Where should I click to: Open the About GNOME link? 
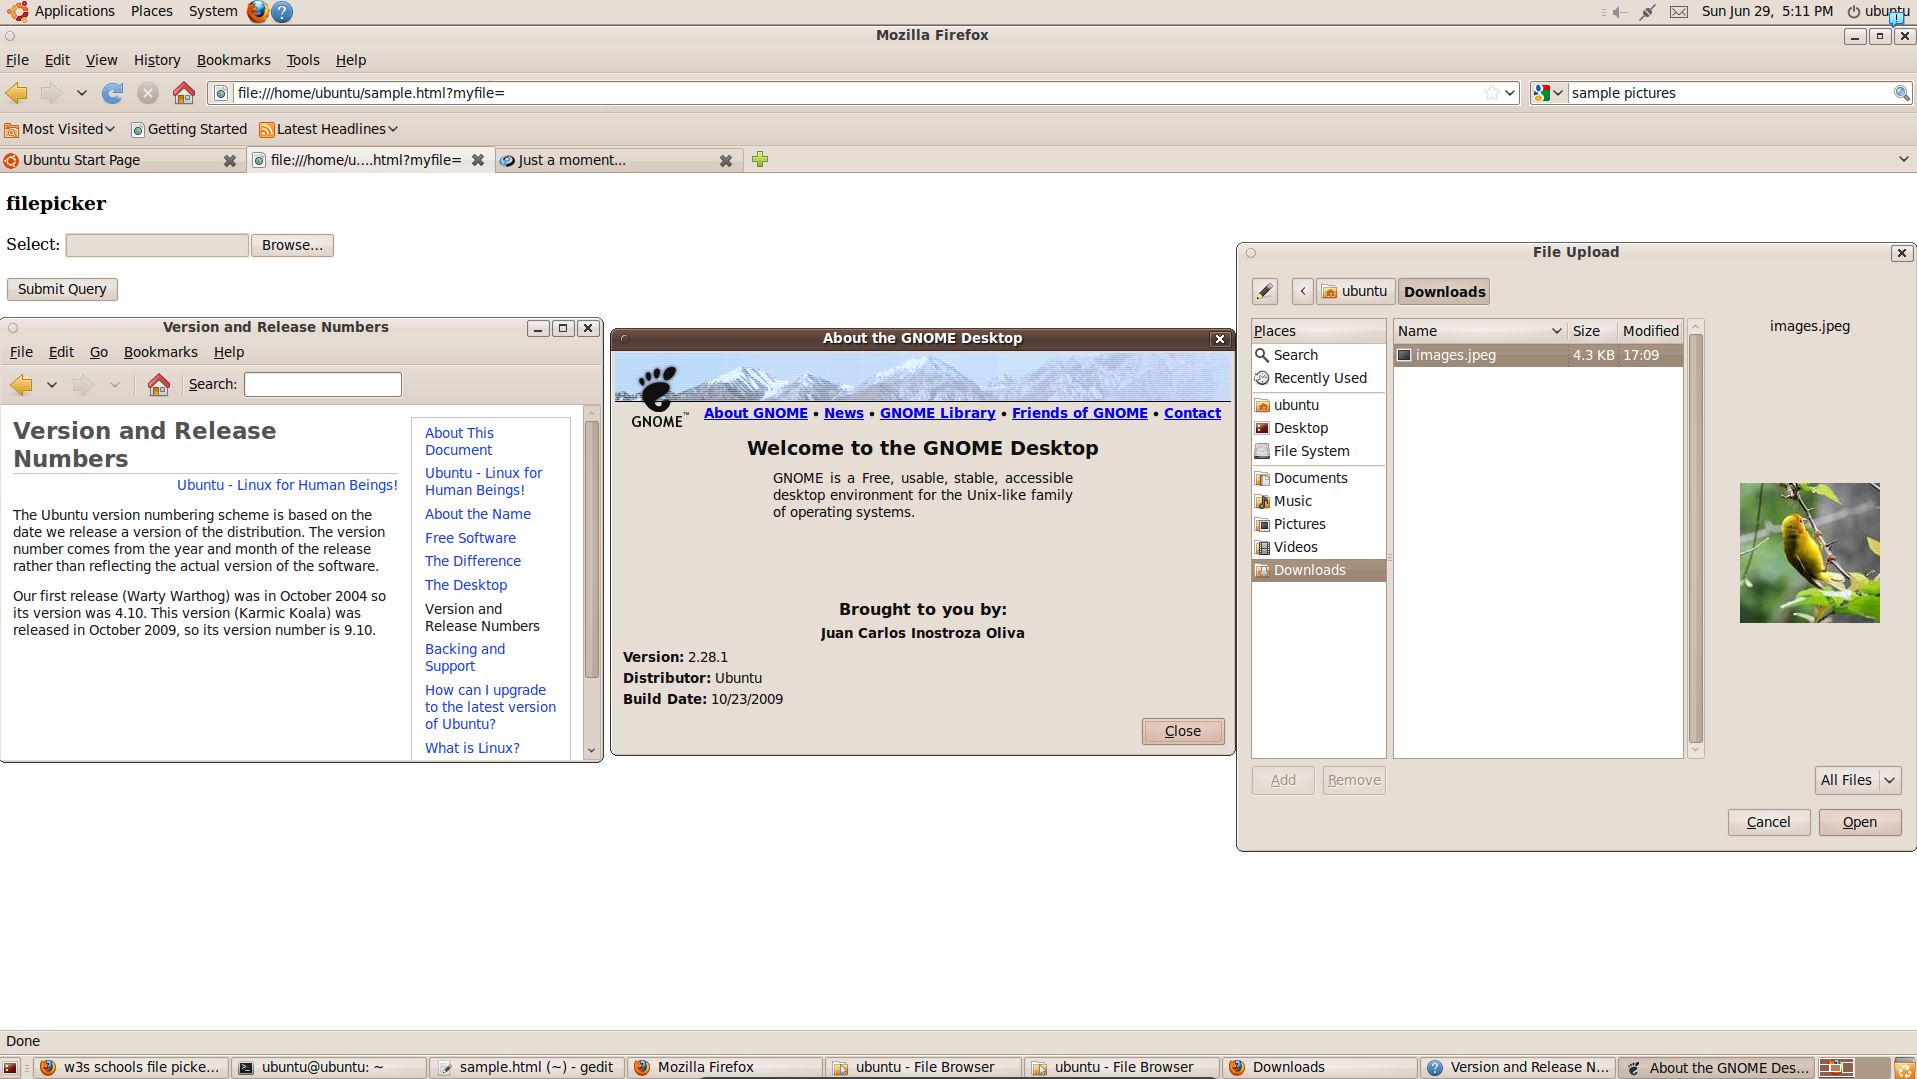[x=755, y=413]
